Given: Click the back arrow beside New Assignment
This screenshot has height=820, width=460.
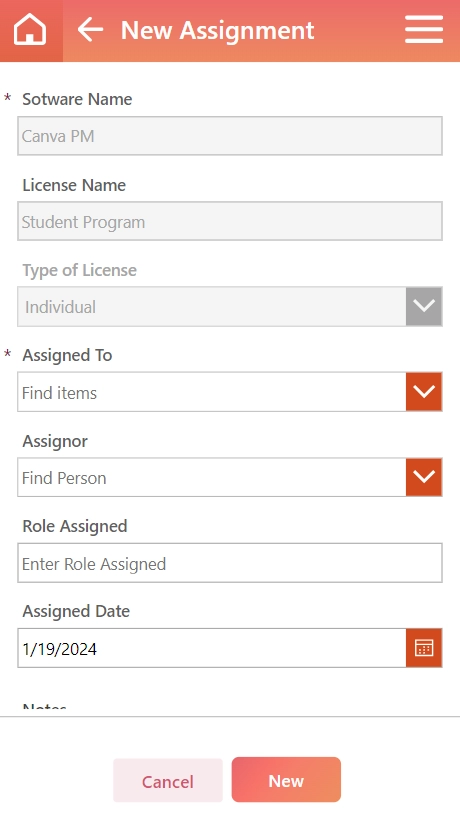Looking at the screenshot, I should pos(90,30).
